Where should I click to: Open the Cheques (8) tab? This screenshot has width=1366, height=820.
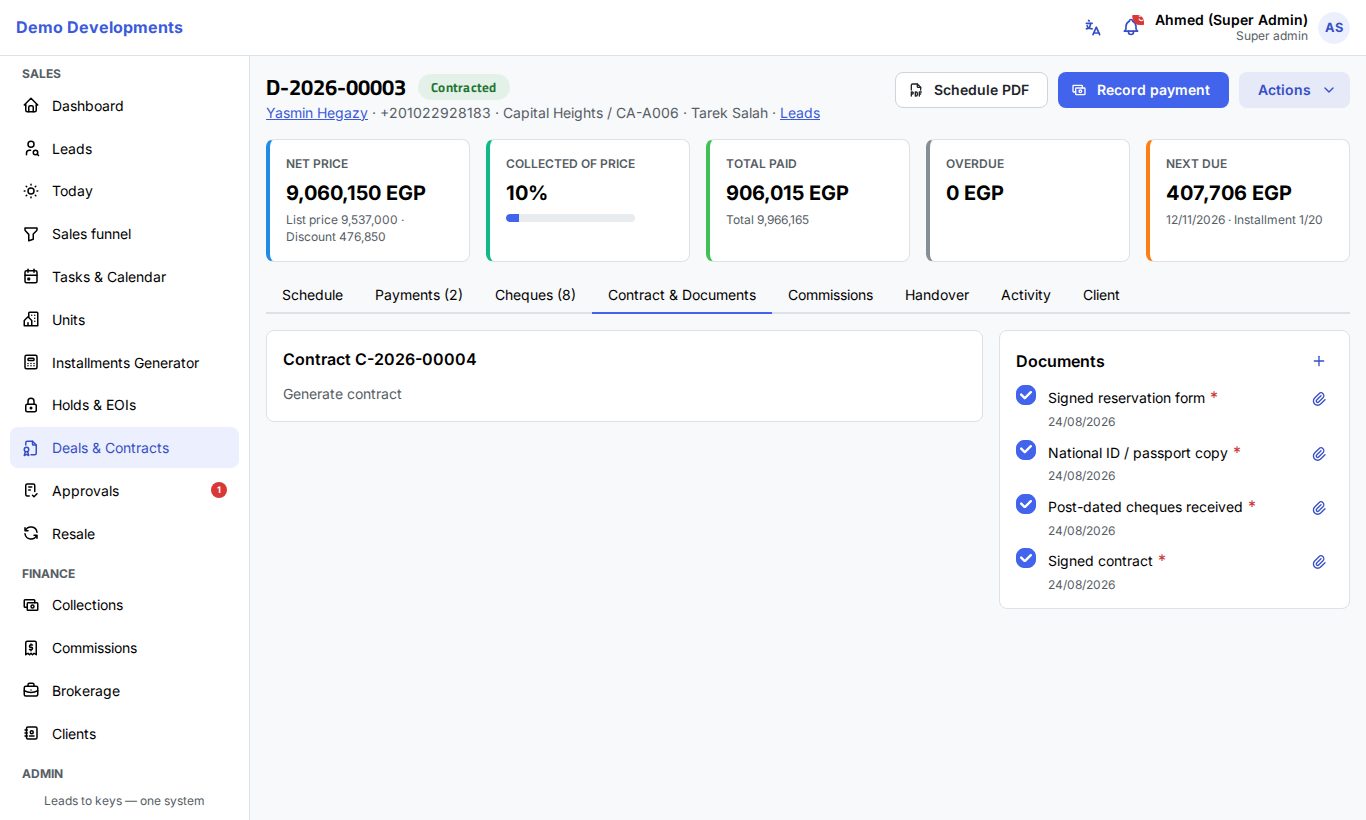pyautogui.click(x=535, y=295)
